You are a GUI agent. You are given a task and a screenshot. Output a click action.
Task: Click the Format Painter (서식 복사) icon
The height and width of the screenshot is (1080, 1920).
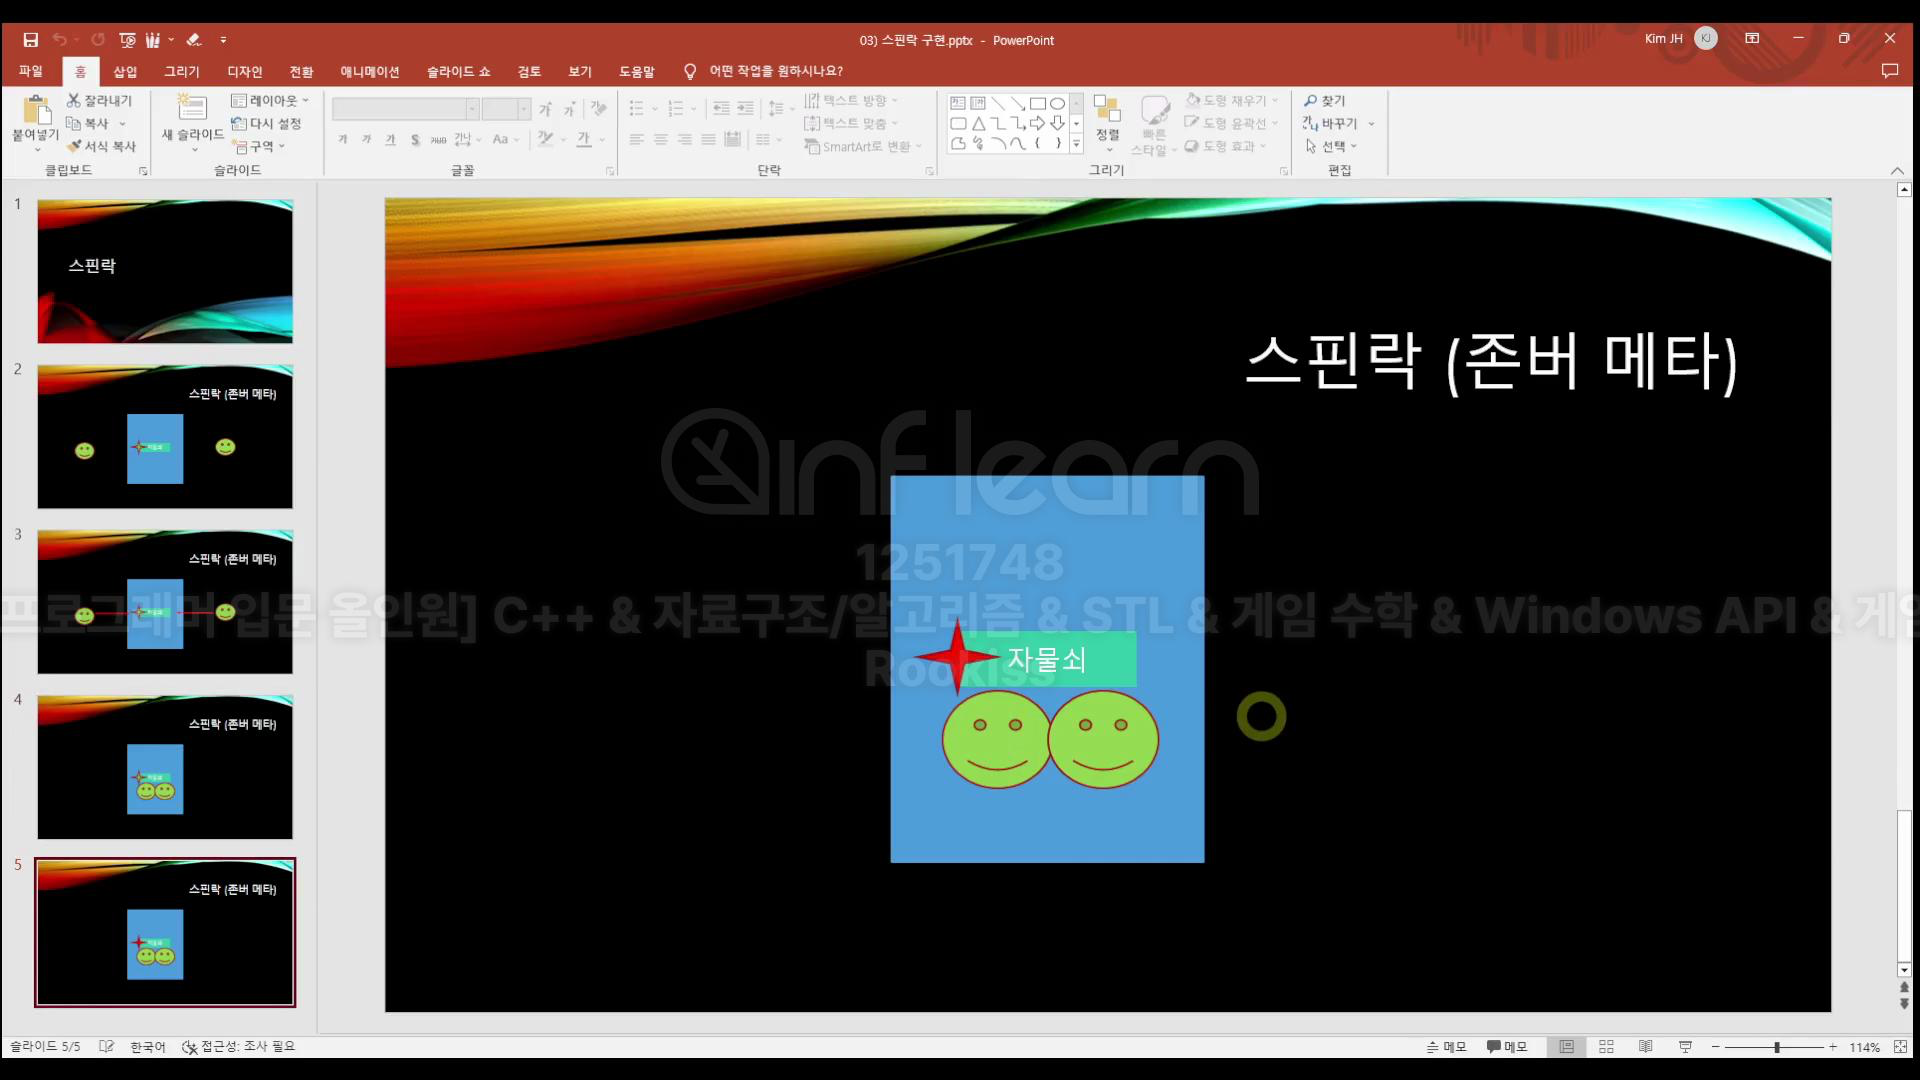(73, 146)
